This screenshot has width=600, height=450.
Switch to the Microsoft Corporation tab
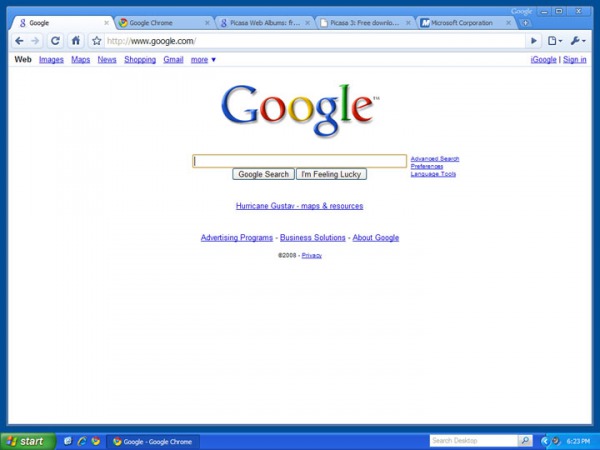[462, 22]
